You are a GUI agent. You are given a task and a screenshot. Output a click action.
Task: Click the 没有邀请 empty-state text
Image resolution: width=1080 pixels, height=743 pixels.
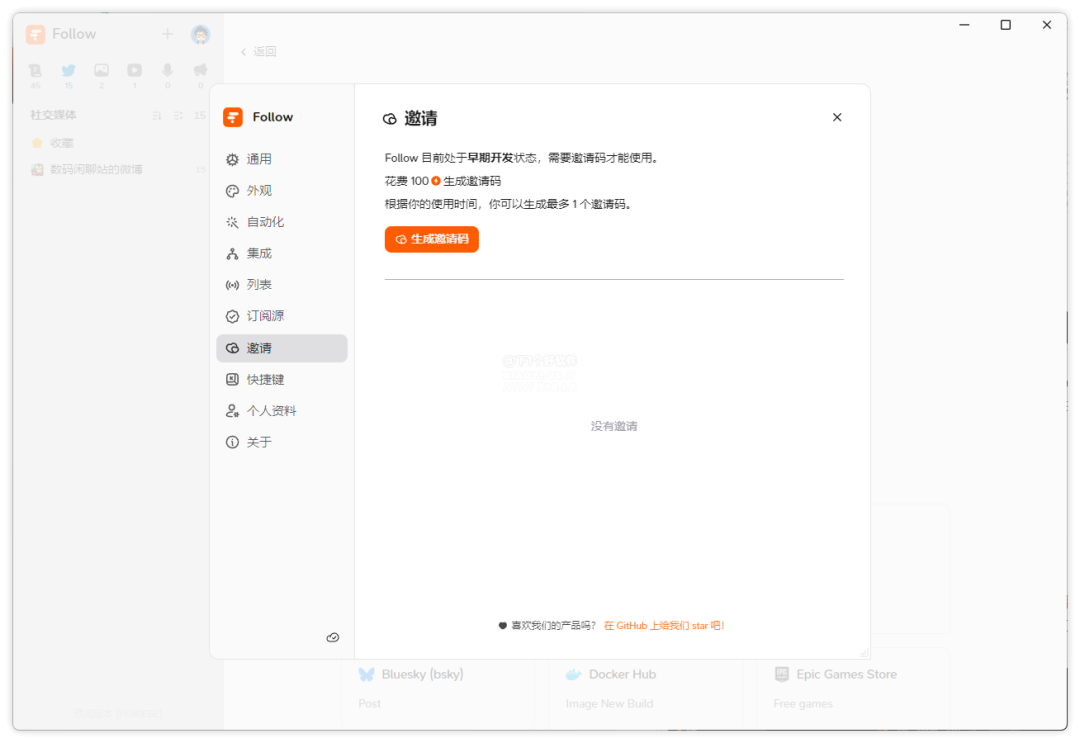pyautogui.click(x=614, y=426)
